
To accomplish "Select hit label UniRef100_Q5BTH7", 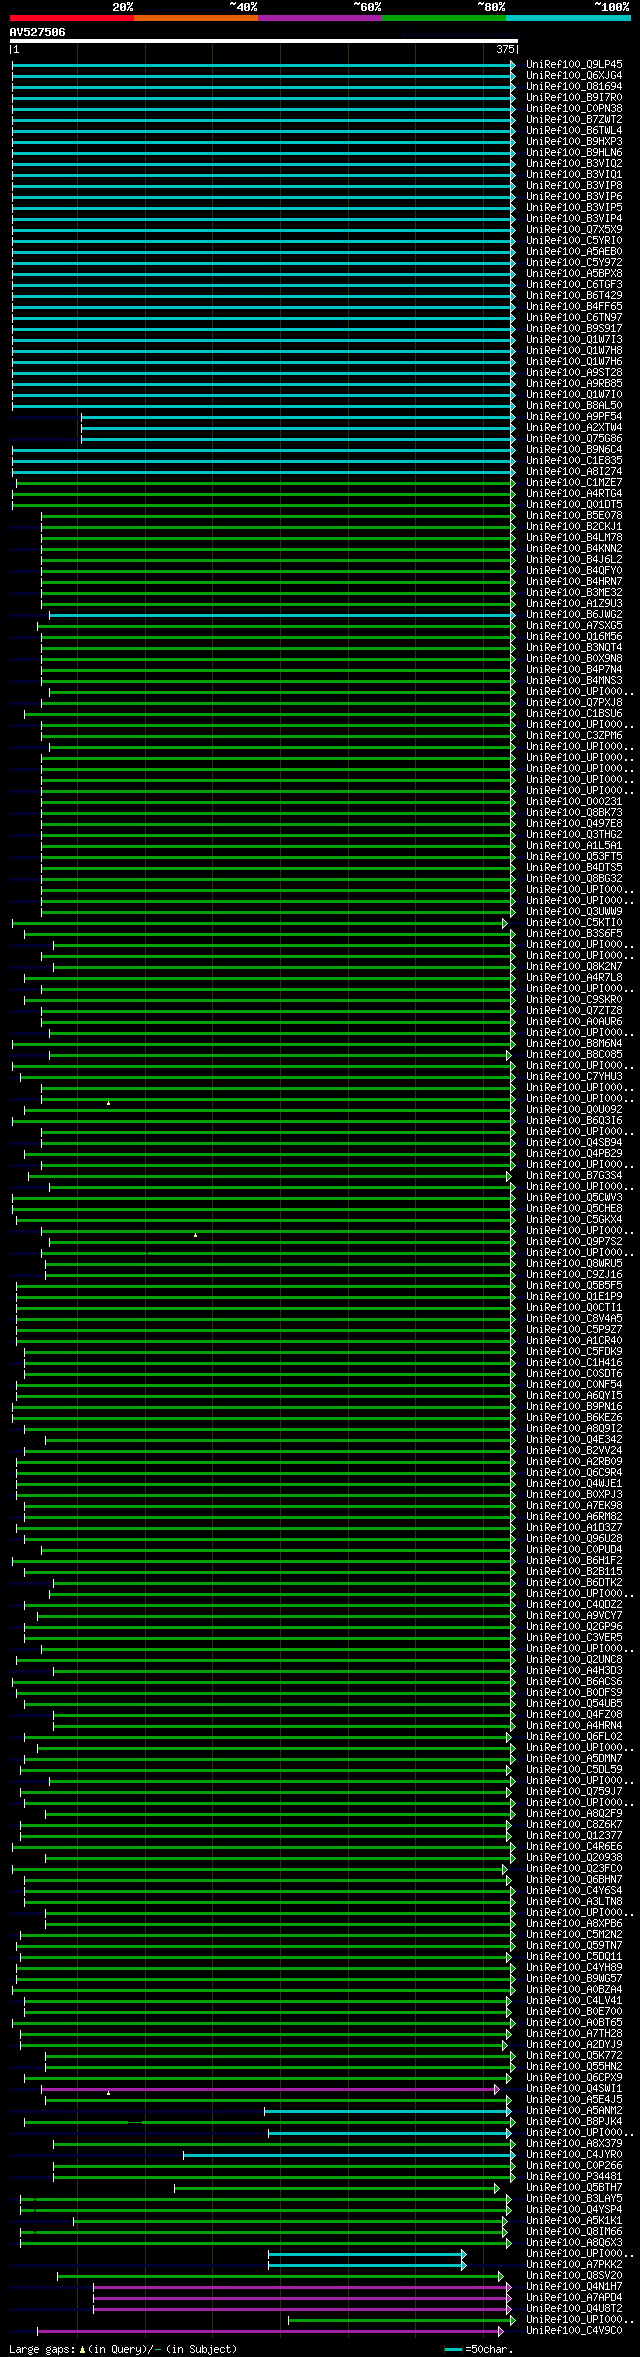I will (x=574, y=2188).
